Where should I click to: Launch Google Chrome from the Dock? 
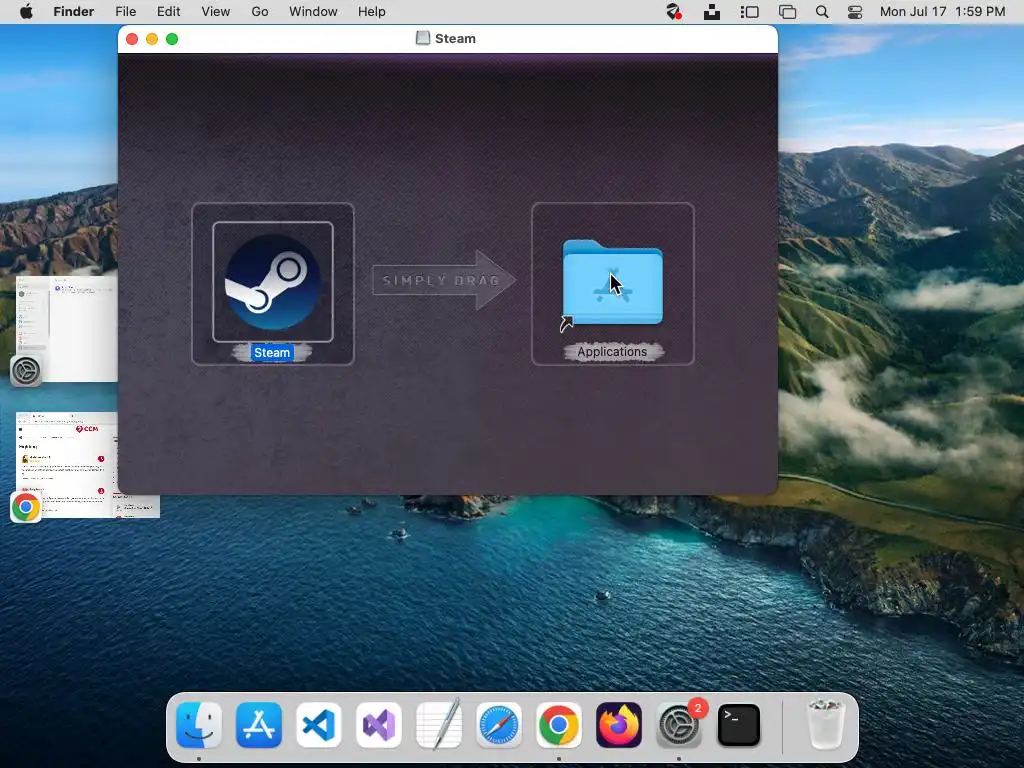(559, 725)
